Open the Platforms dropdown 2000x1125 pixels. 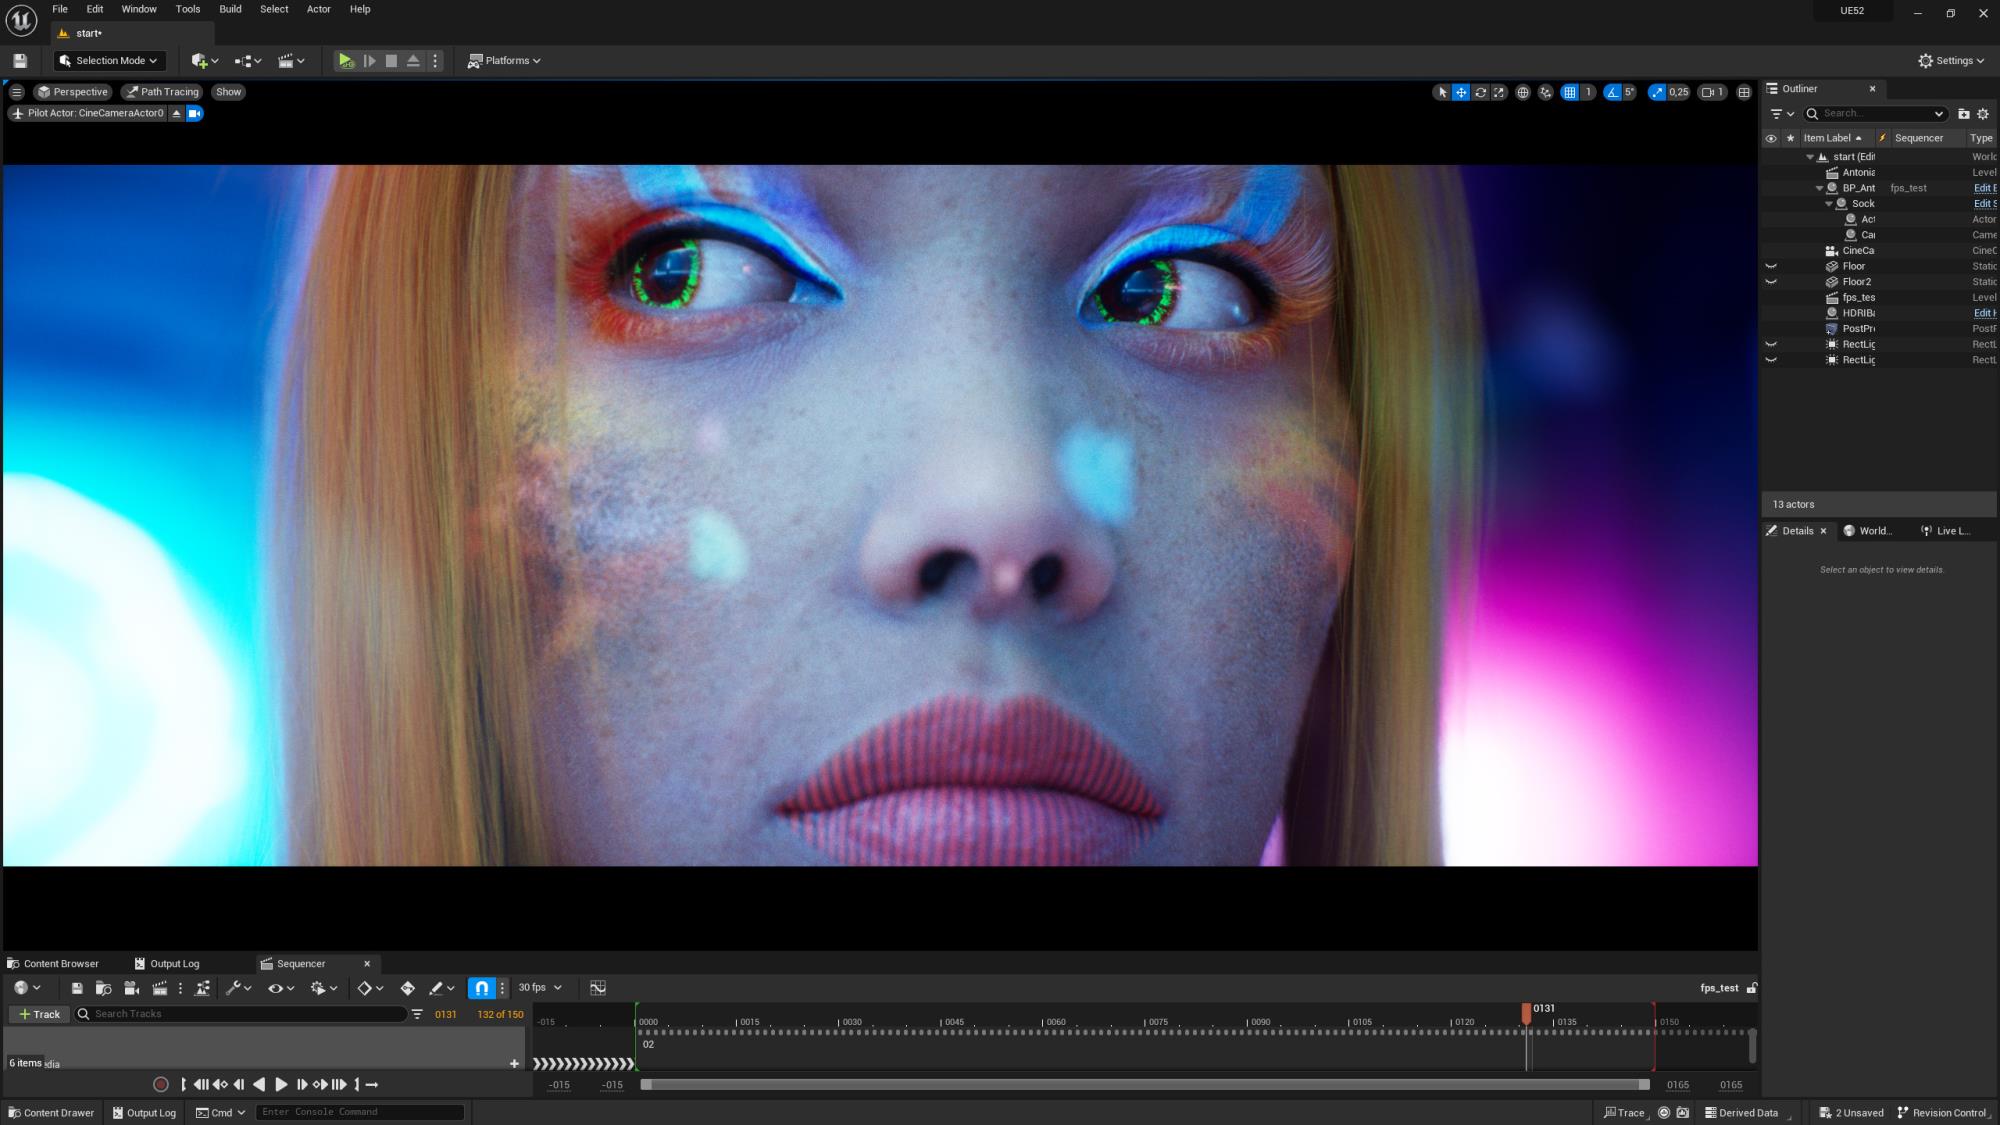(504, 61)
